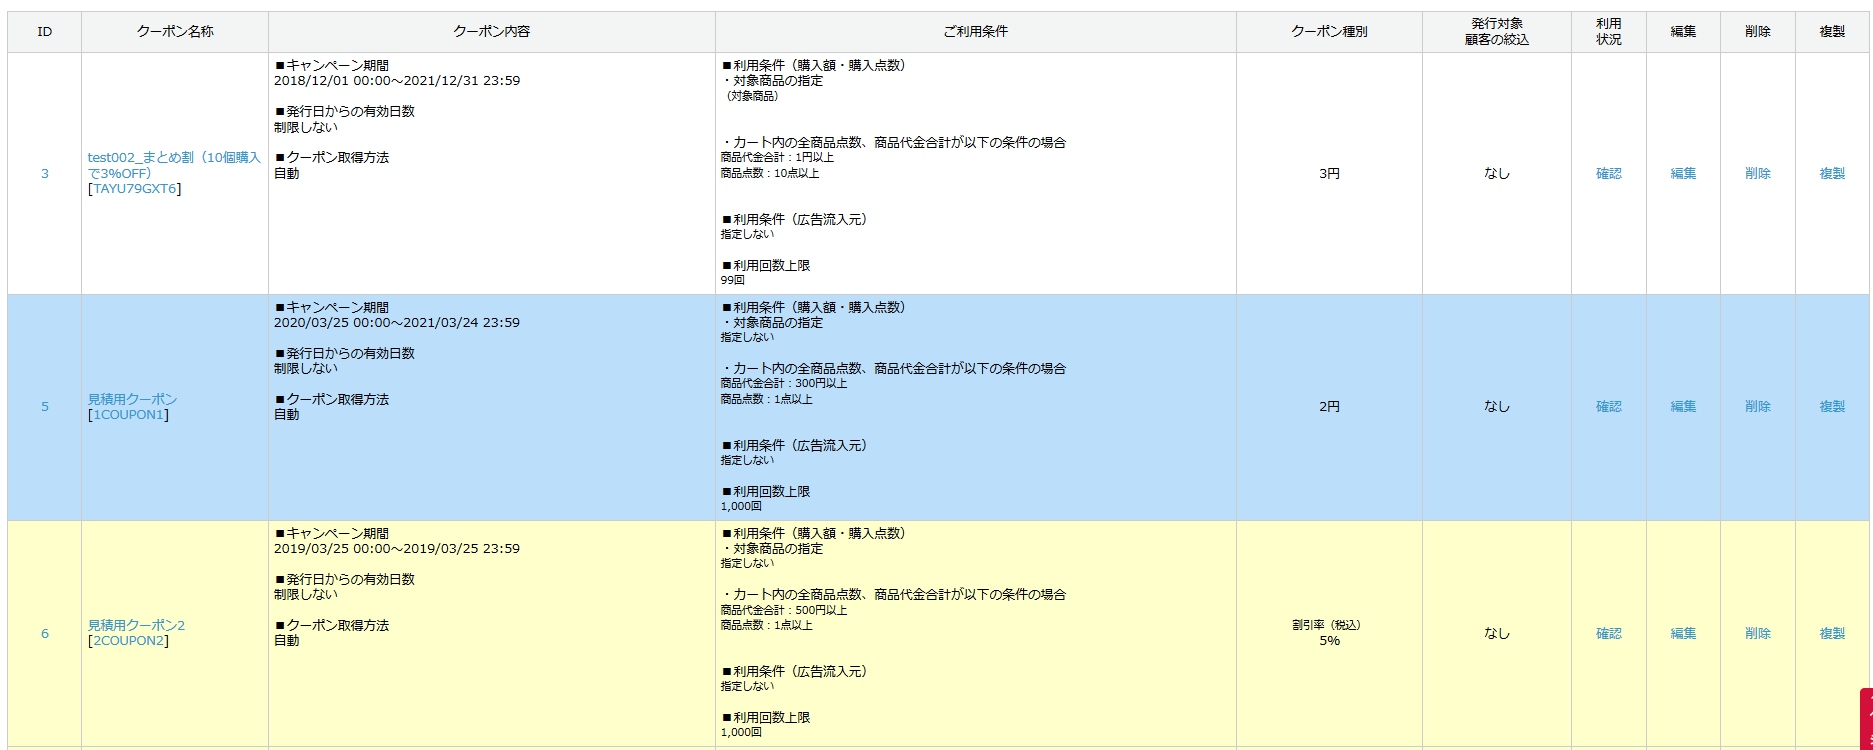Check usage status 確認 for 見積用クーポン
Viewport: 1873px width, 750px height.
(1608, 407)
